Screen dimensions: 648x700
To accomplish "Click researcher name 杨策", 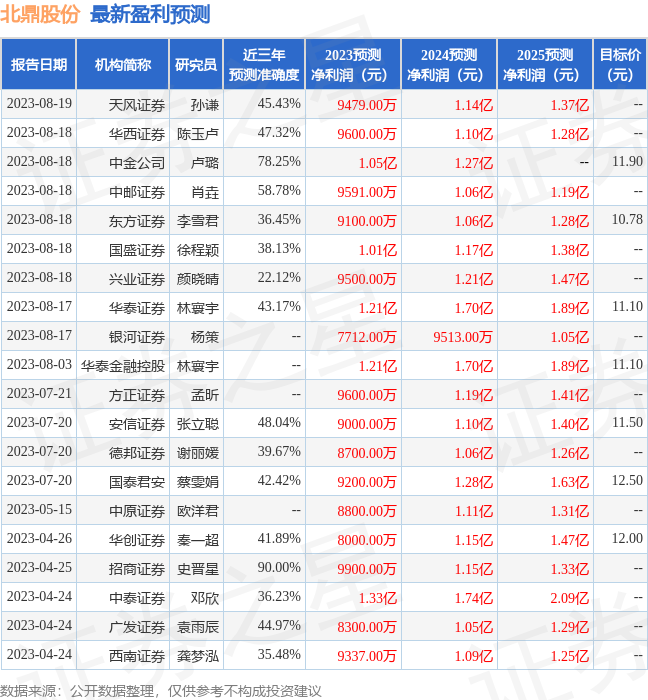I will [205, 338].
